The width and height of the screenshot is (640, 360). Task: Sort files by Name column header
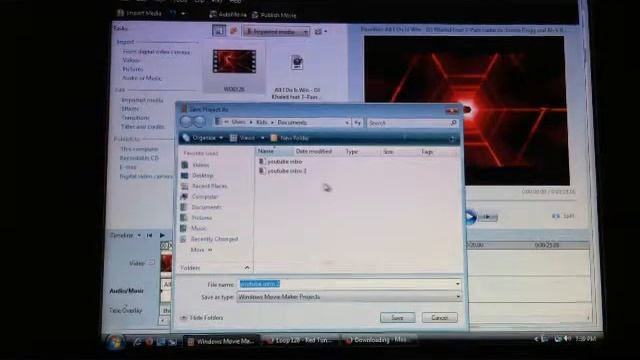(275, 151)
